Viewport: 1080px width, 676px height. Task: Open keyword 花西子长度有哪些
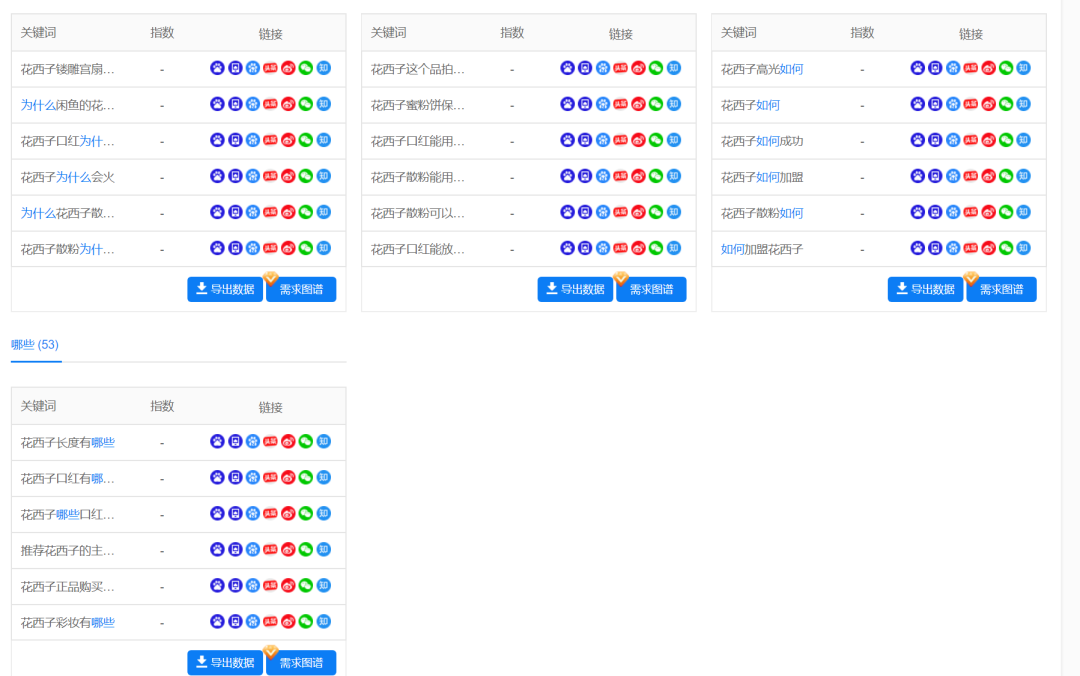68,443
